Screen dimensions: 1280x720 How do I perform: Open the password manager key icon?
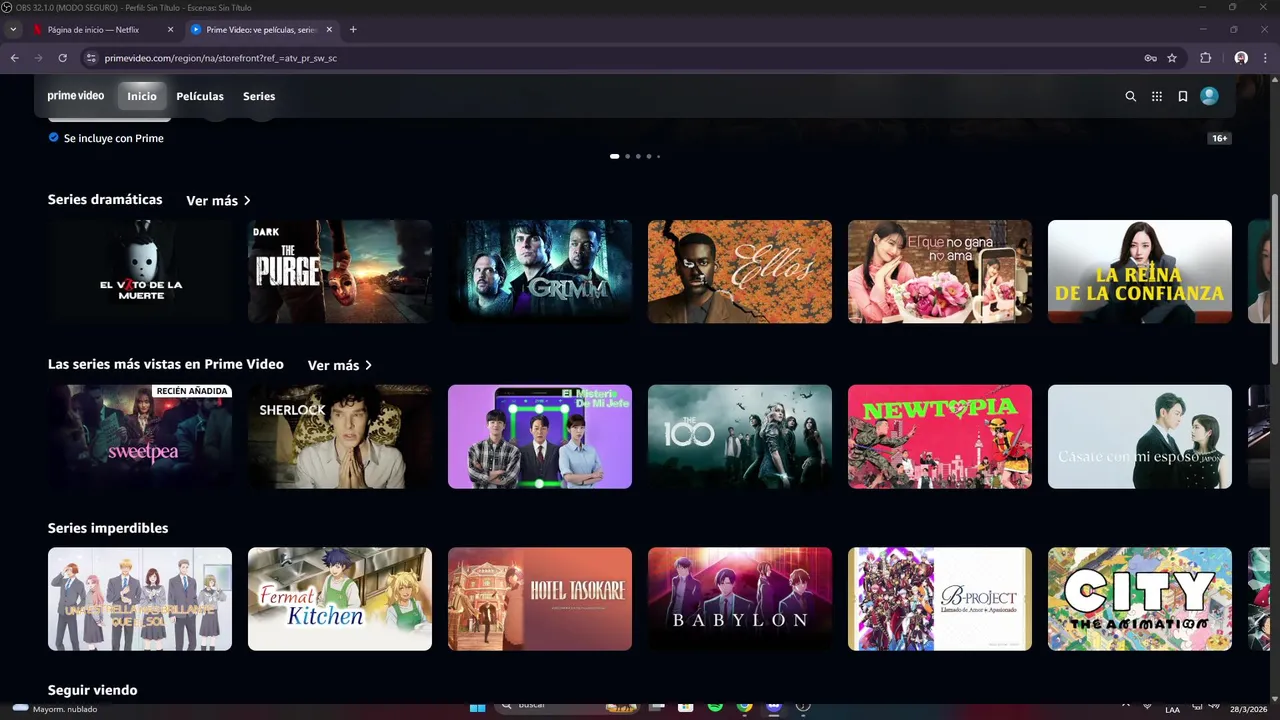pyautogui.click(x=1150, y=58)
